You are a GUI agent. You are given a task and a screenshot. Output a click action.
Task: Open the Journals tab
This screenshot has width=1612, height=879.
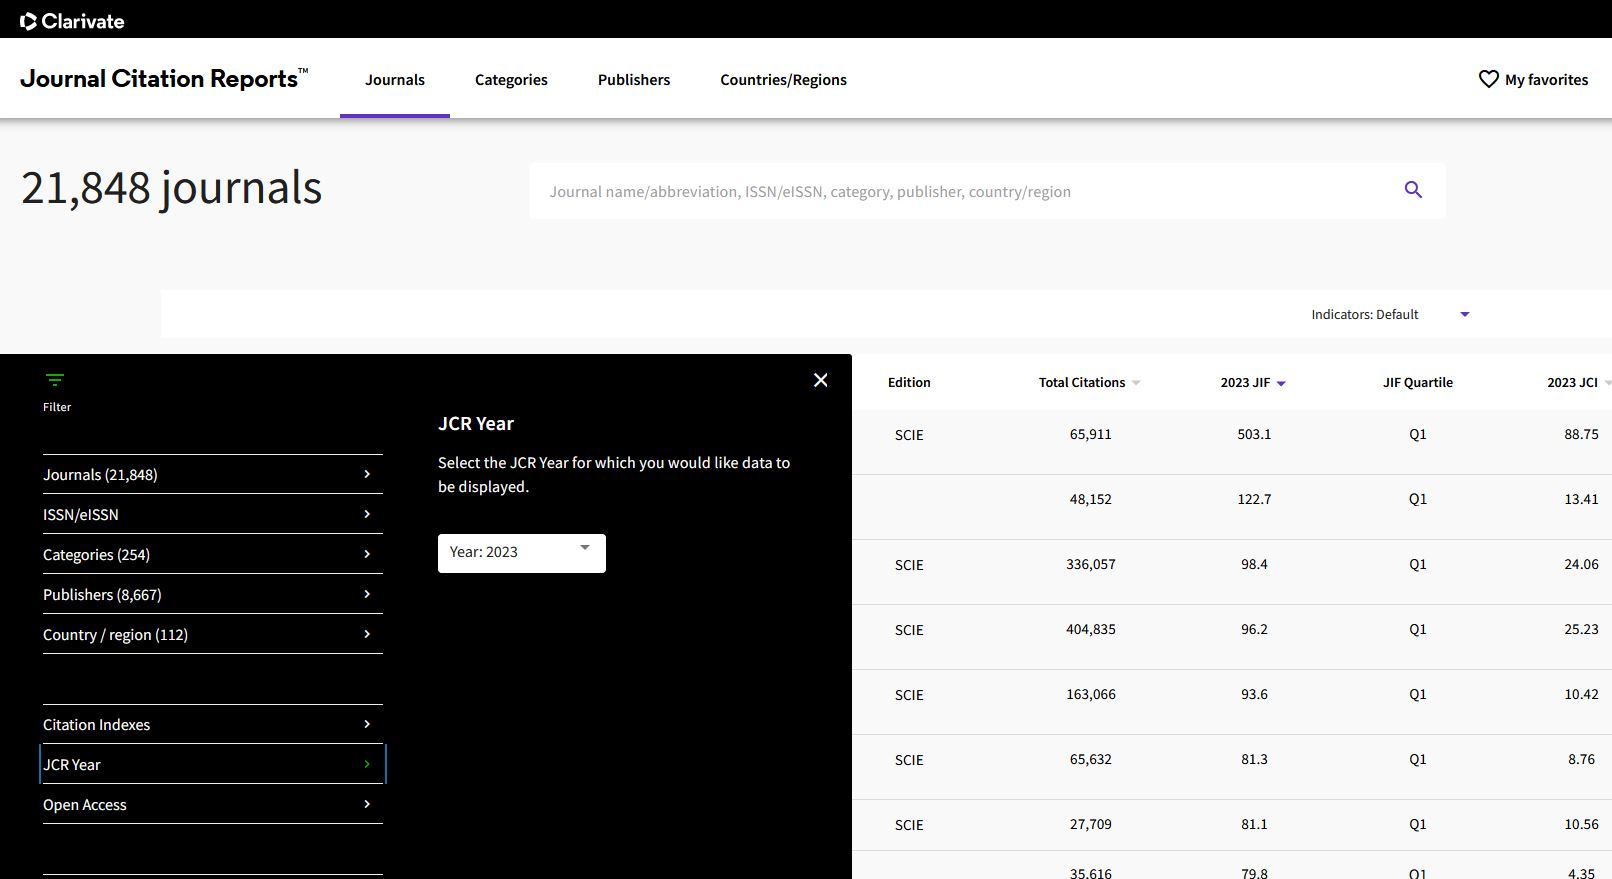(x=395, y=80)
